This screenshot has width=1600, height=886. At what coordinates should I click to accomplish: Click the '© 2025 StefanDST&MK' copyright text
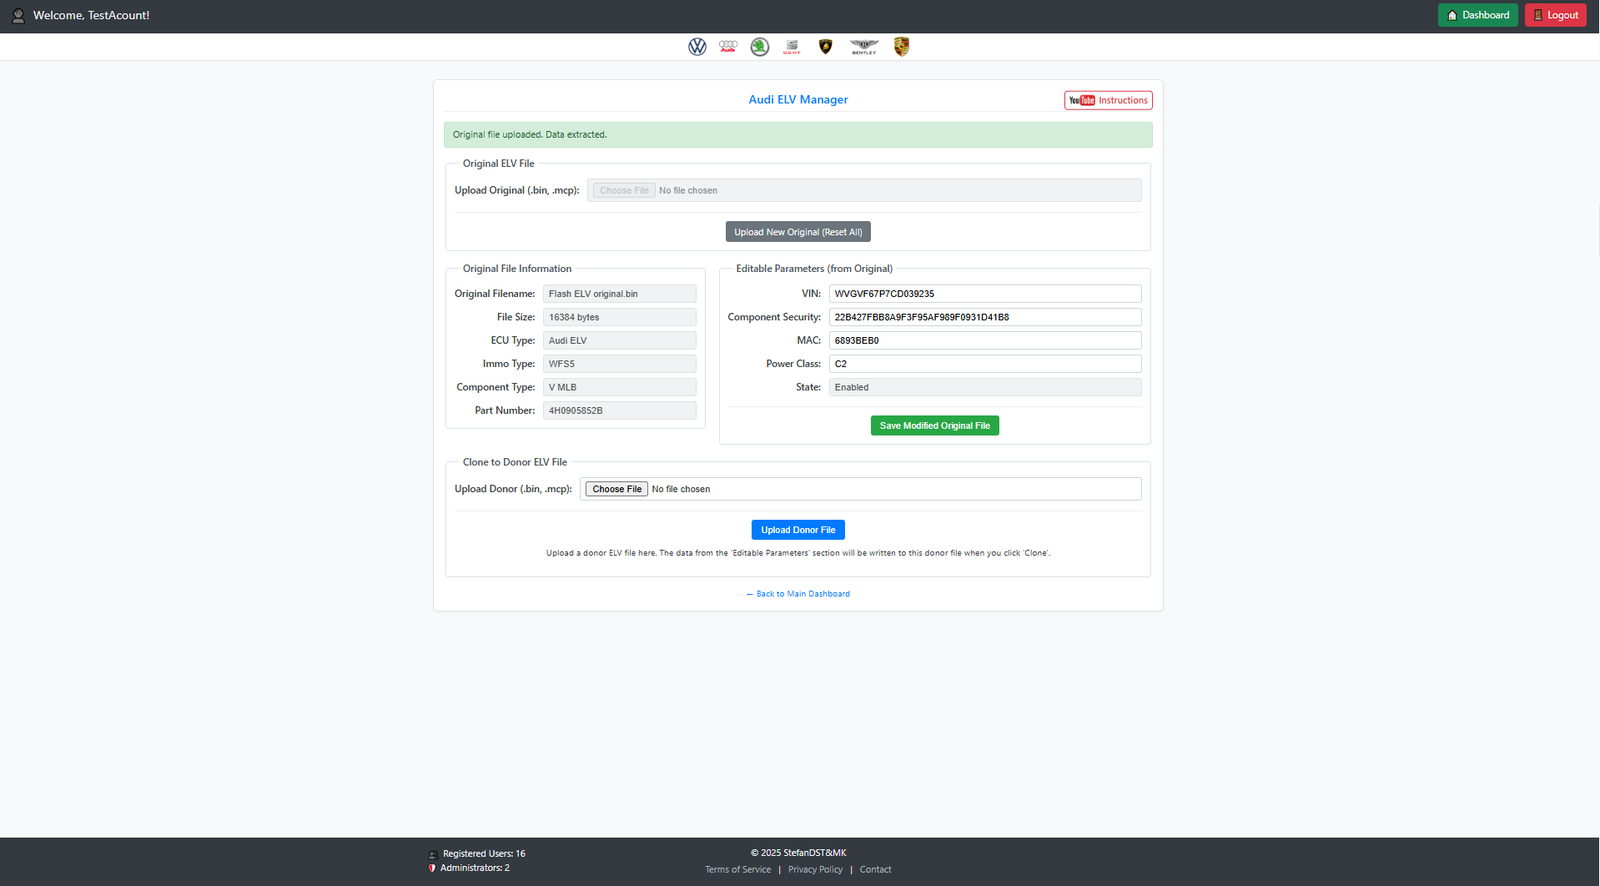click(798, 853)
